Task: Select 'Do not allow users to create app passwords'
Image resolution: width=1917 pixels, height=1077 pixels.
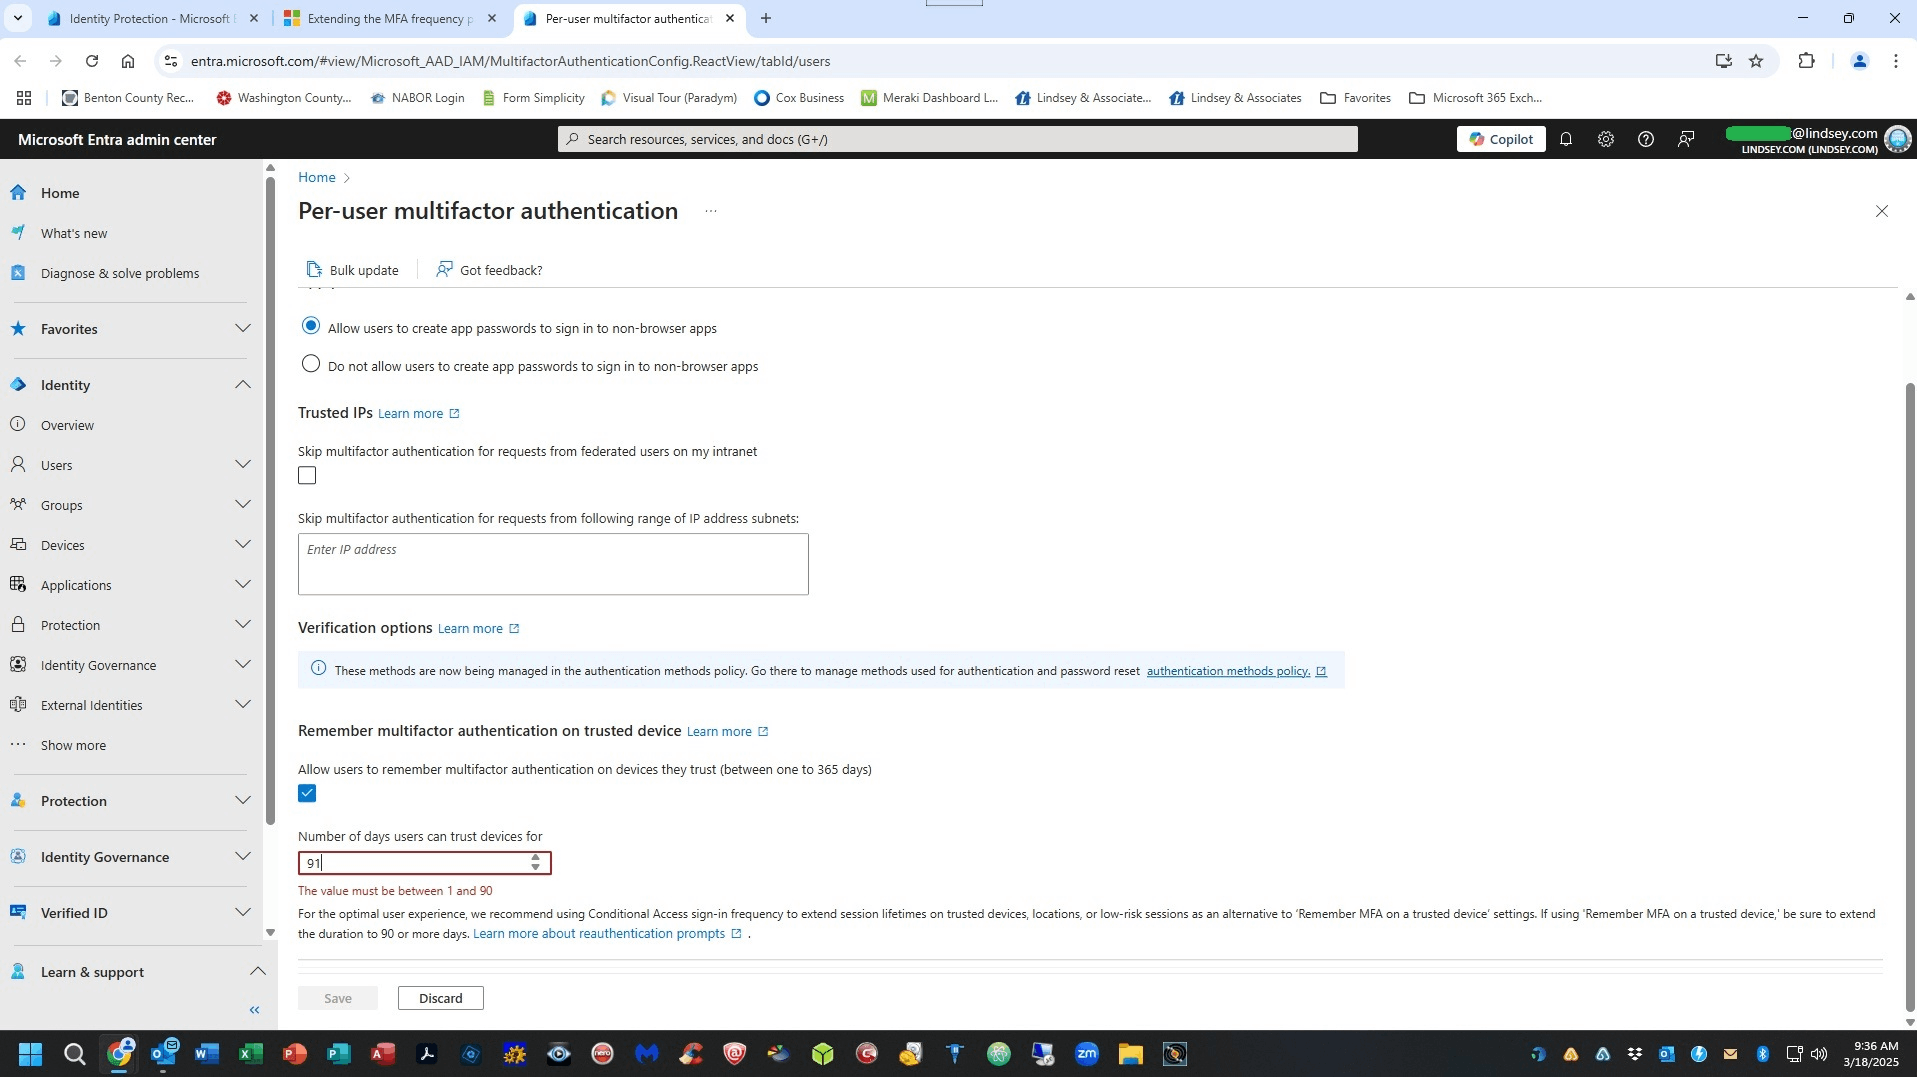Action: [309, 363]
